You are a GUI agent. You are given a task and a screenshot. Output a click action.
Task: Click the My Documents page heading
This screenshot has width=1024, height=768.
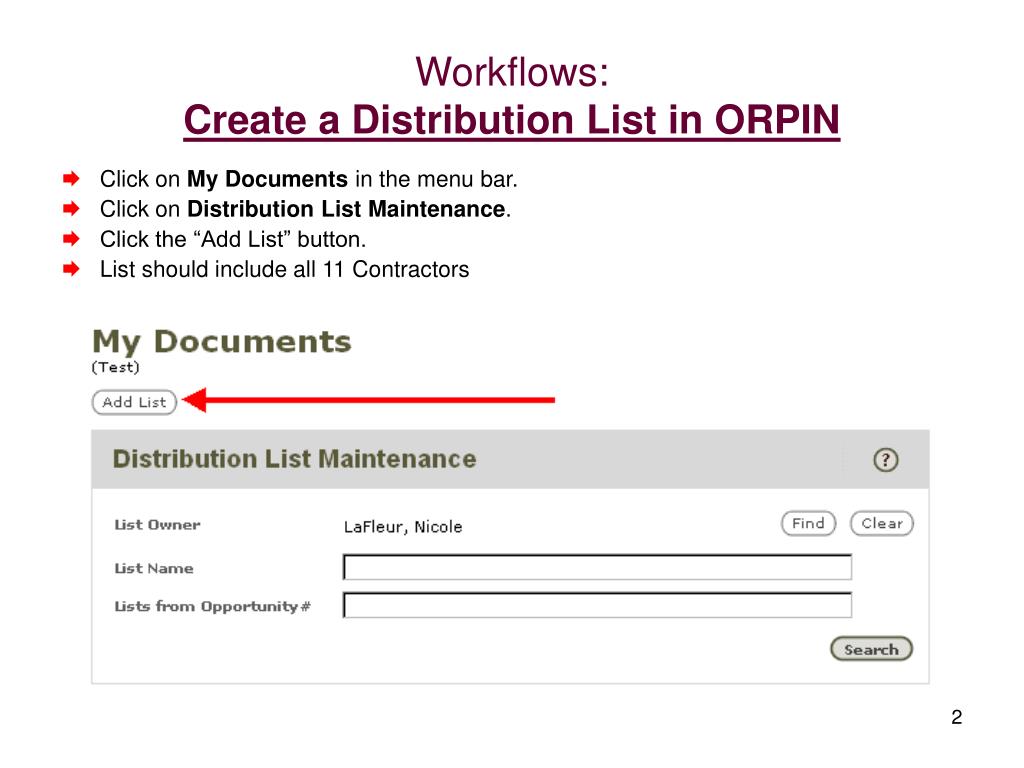pyautogui.click(x=222, y=342)
